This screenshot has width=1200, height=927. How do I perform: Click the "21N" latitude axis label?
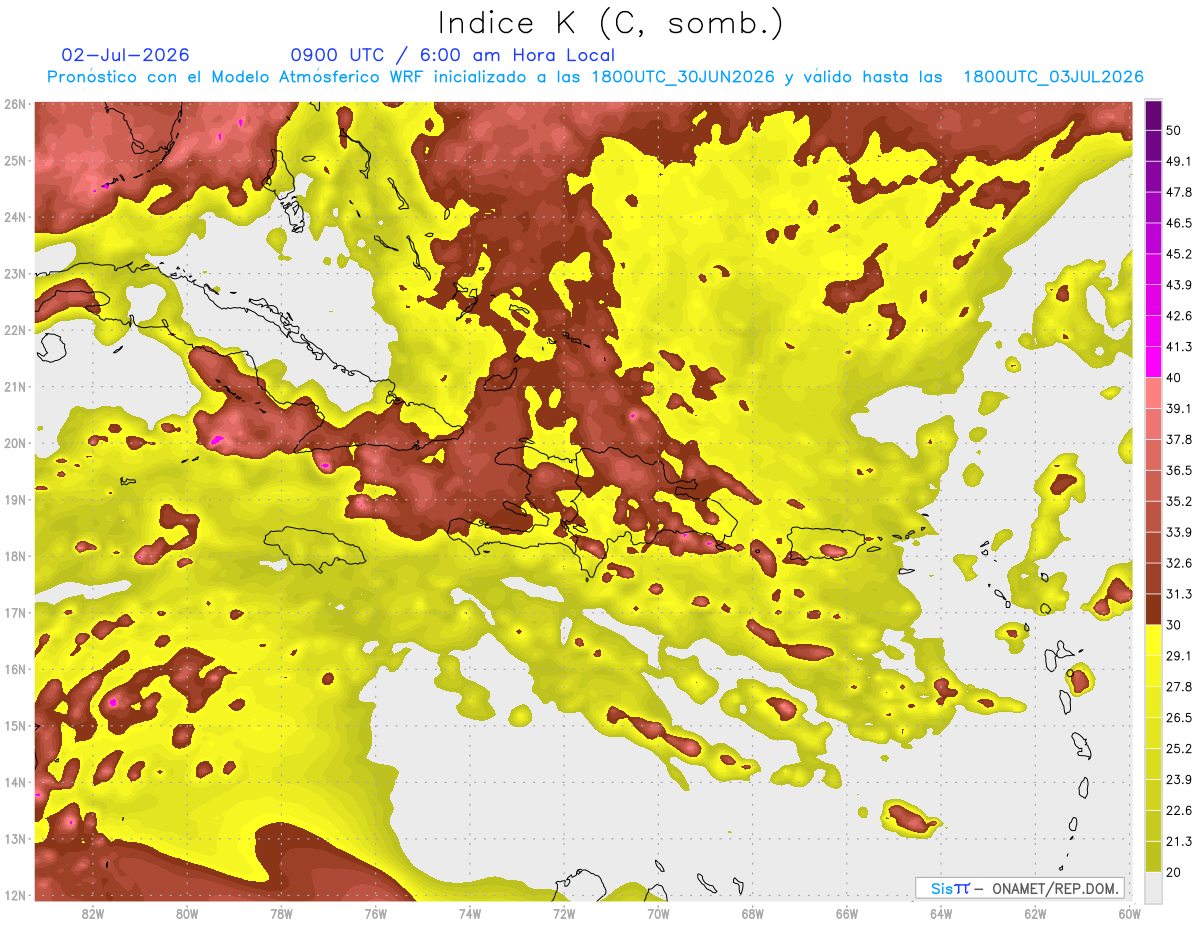point(15,387)
